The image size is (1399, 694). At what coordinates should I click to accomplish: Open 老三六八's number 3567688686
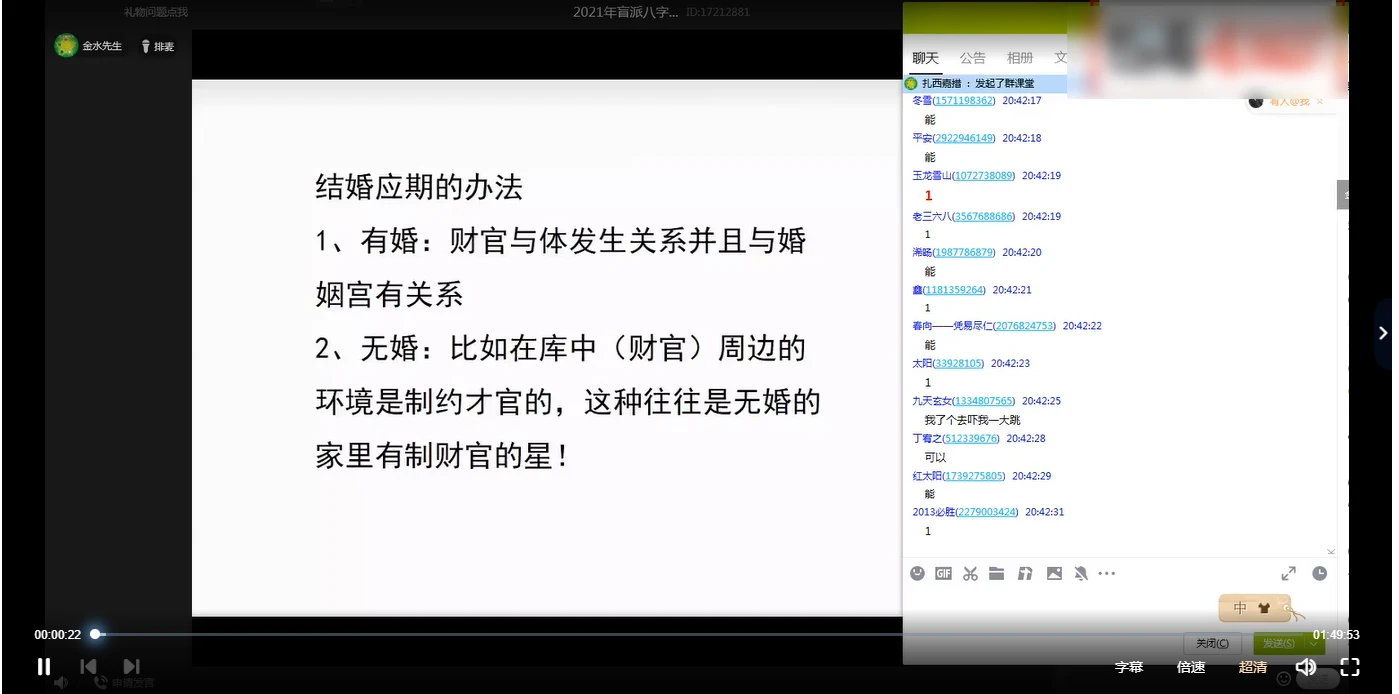coord(984,217)
